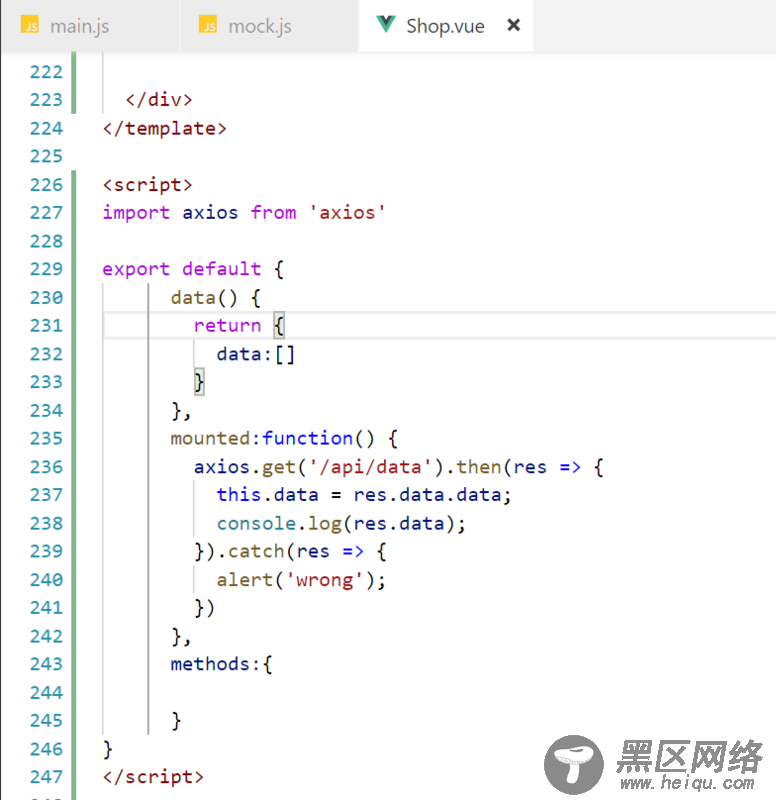The width and height of the screenshot is (776, 800).
Task: Click line number 246
Action: coord(46,749)
